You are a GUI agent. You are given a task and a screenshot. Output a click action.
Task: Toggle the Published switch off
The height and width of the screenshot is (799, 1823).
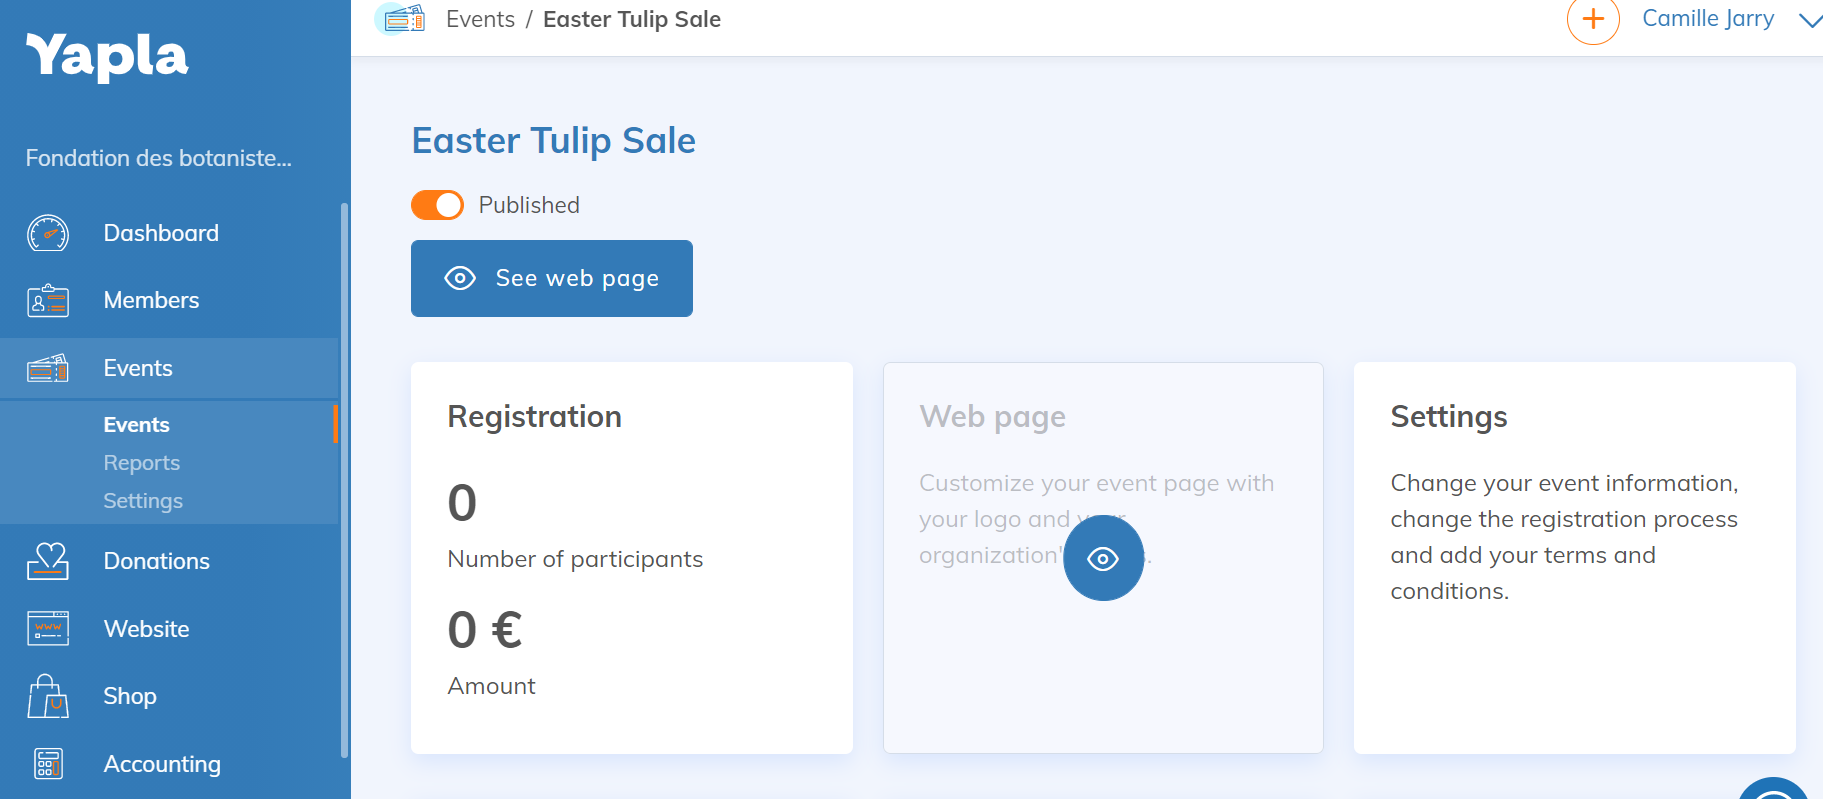(x=437, y=205)
